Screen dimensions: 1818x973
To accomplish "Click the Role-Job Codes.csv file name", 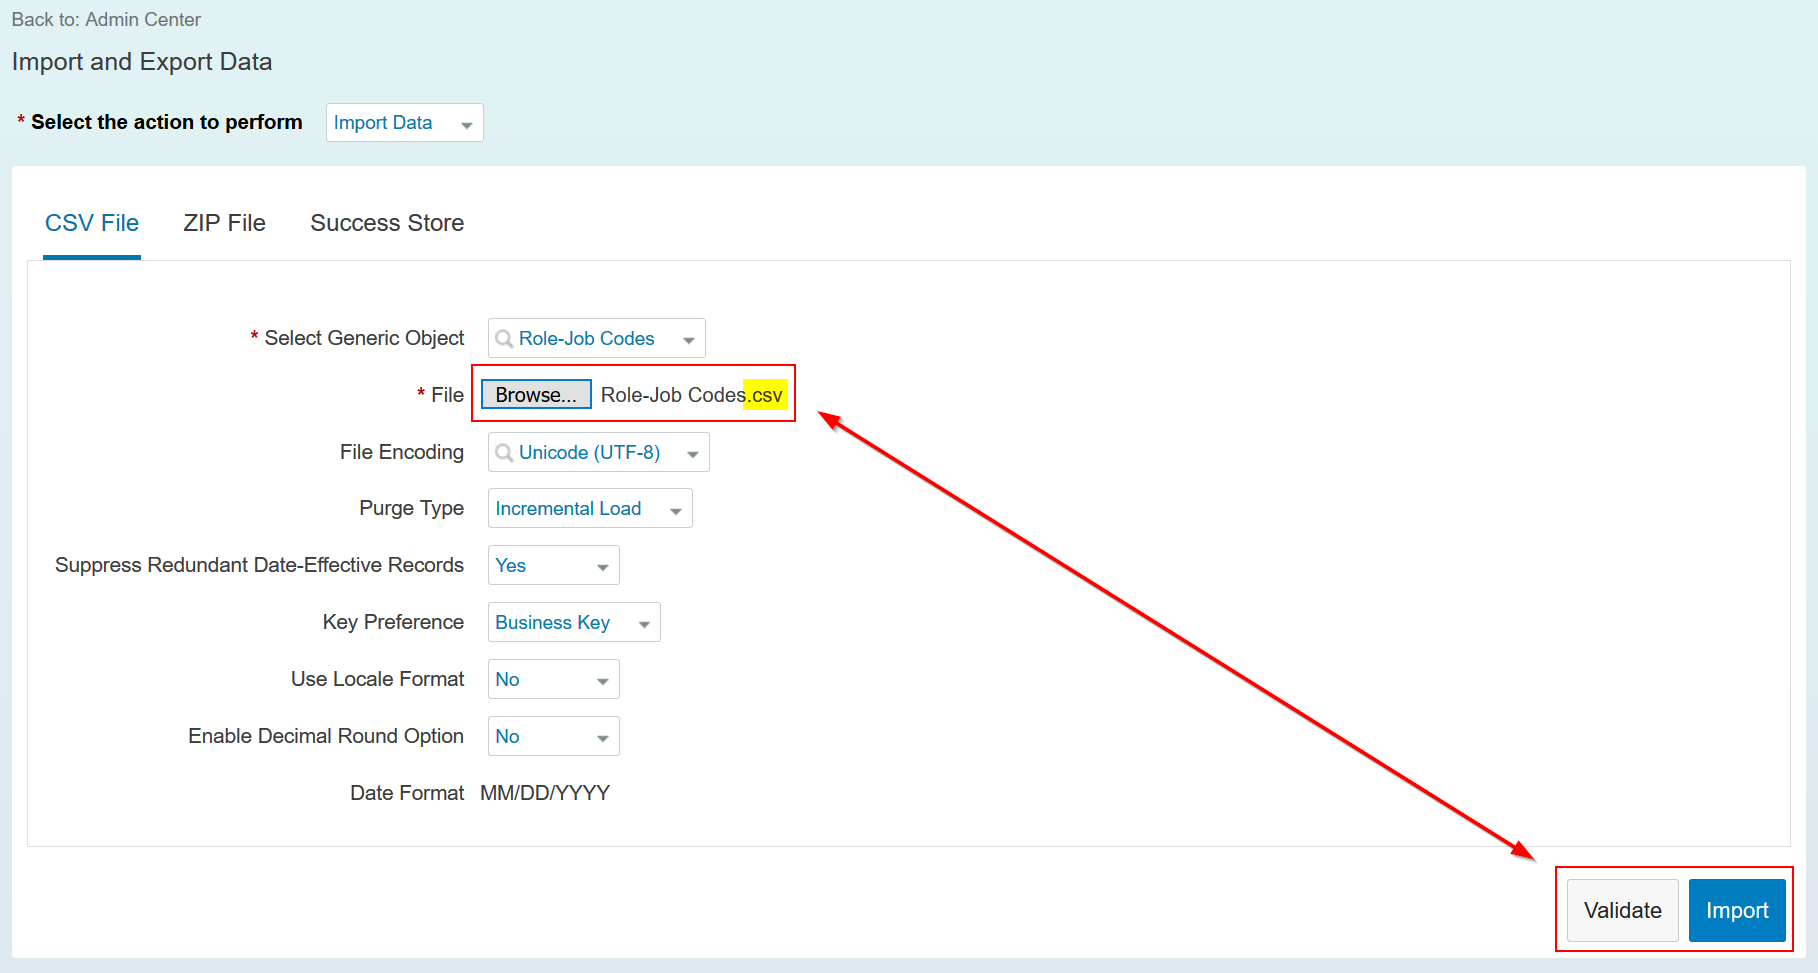I will point(692,395).
